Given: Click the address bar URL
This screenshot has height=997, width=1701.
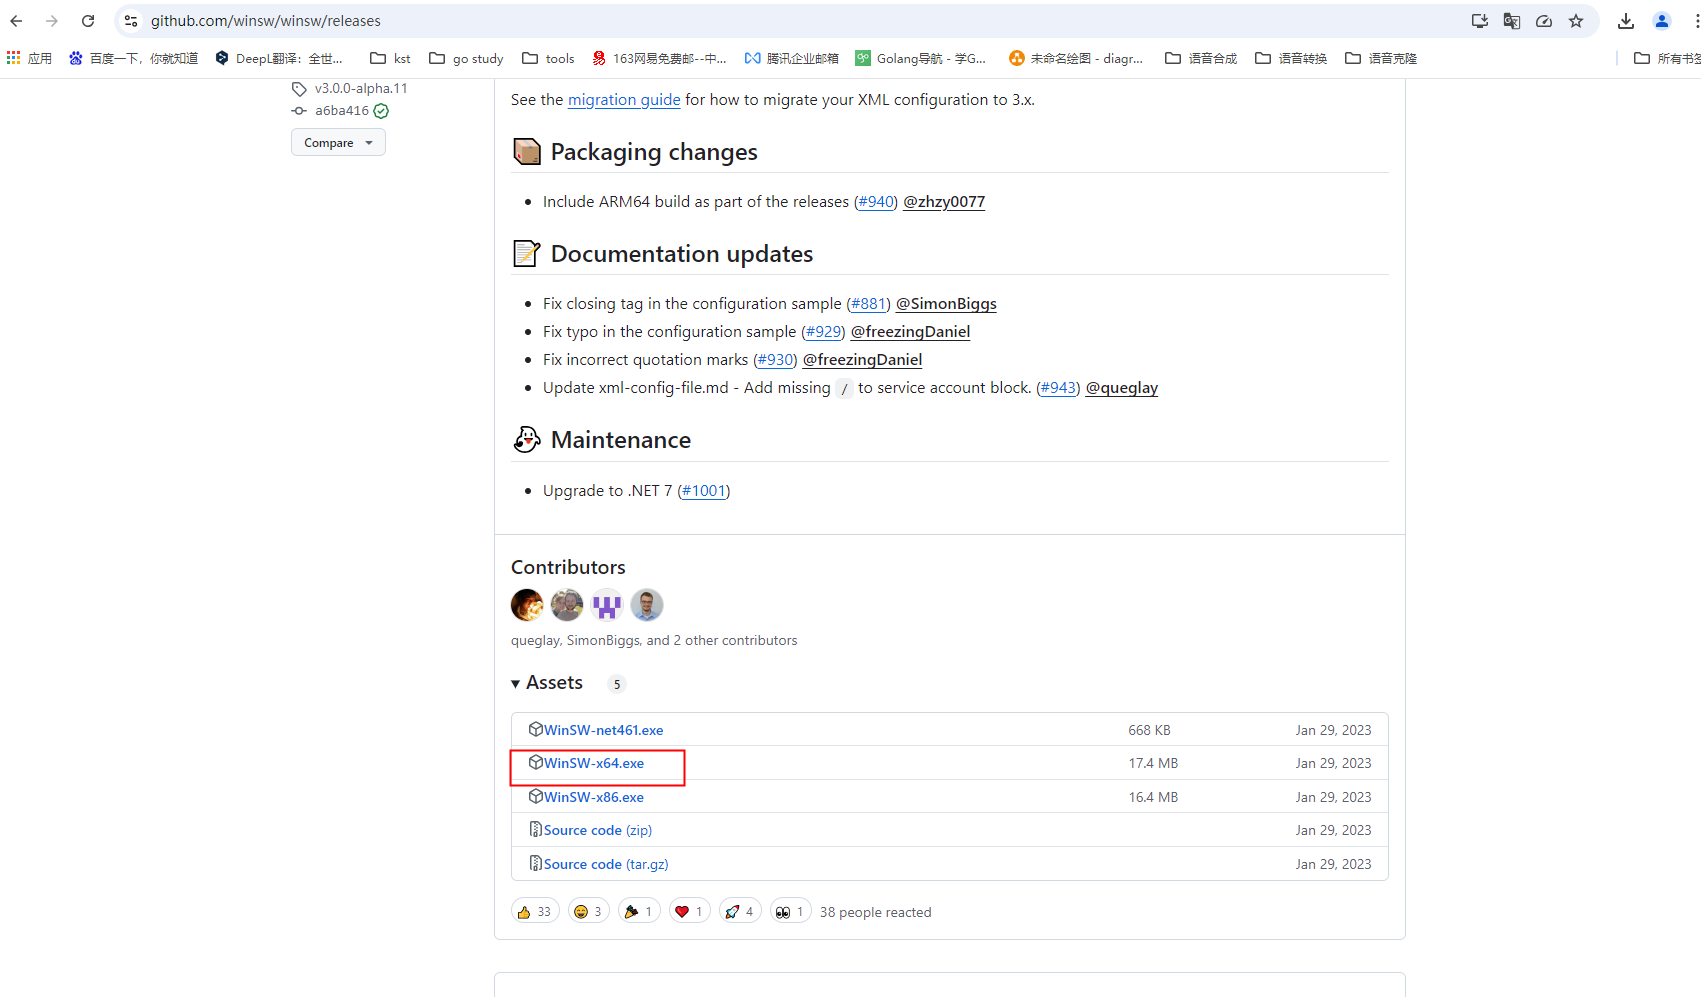Looking at the screenshot, I should (266, 21).
